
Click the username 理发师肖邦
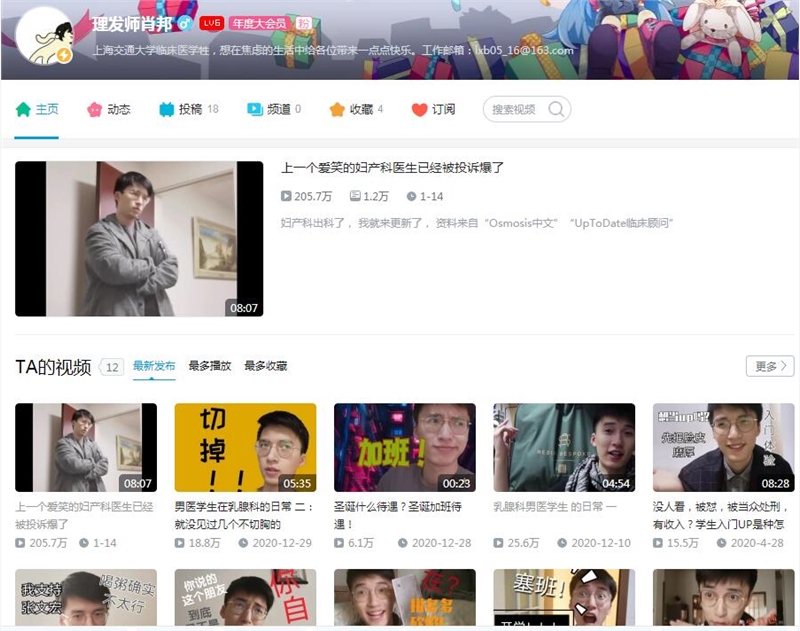(132, 22)
